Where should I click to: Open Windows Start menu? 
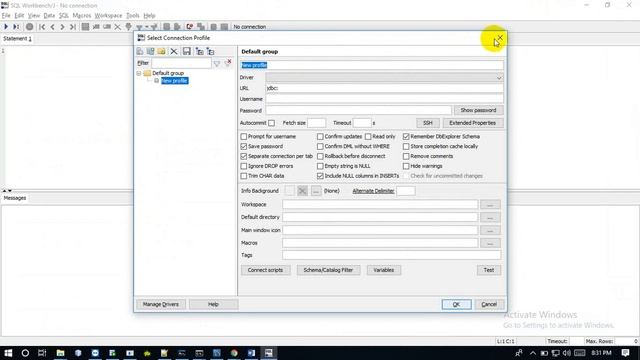(x=8, y=353)
